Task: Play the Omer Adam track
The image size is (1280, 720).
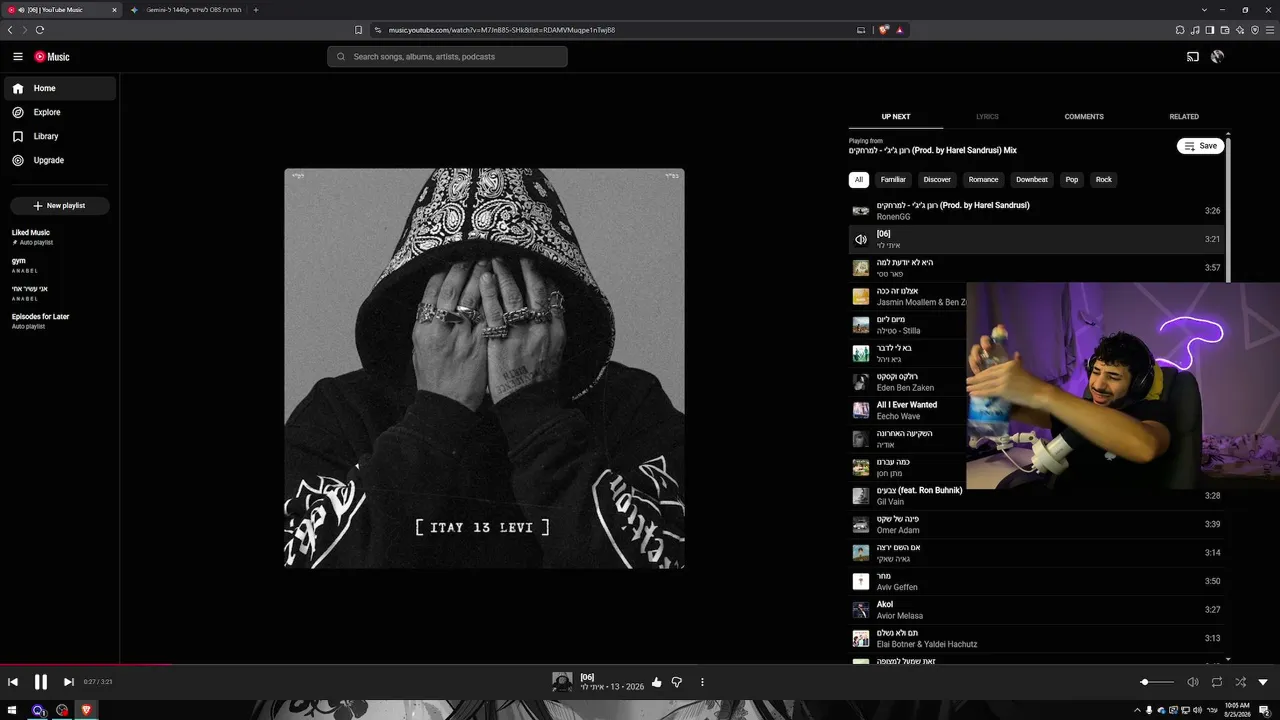Action: coord(1037,524)
